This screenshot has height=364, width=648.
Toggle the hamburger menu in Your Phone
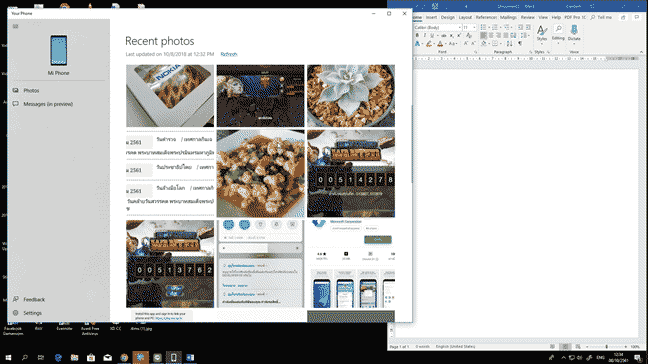point(16,26)
